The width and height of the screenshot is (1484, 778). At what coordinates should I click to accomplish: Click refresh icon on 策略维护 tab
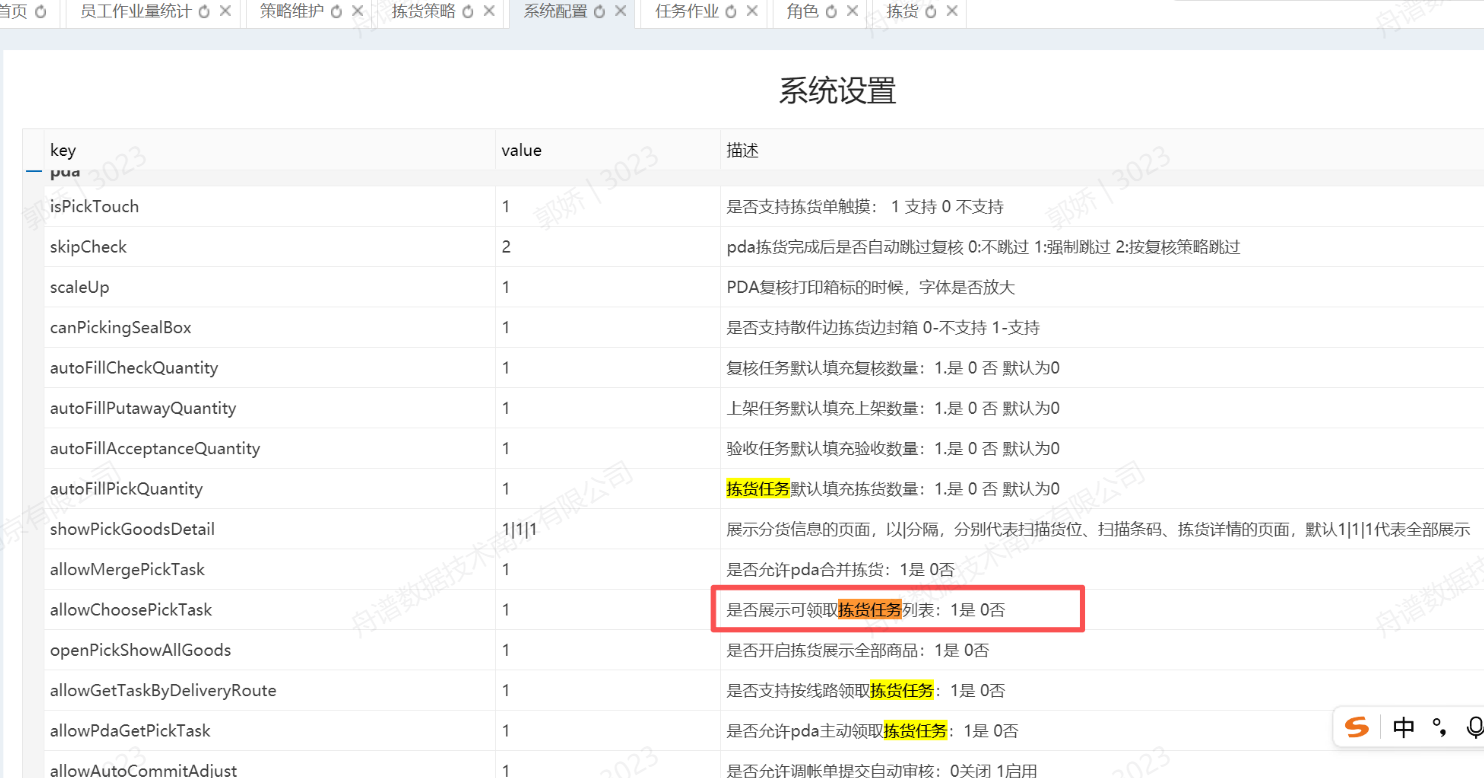(x=337, y=12)
